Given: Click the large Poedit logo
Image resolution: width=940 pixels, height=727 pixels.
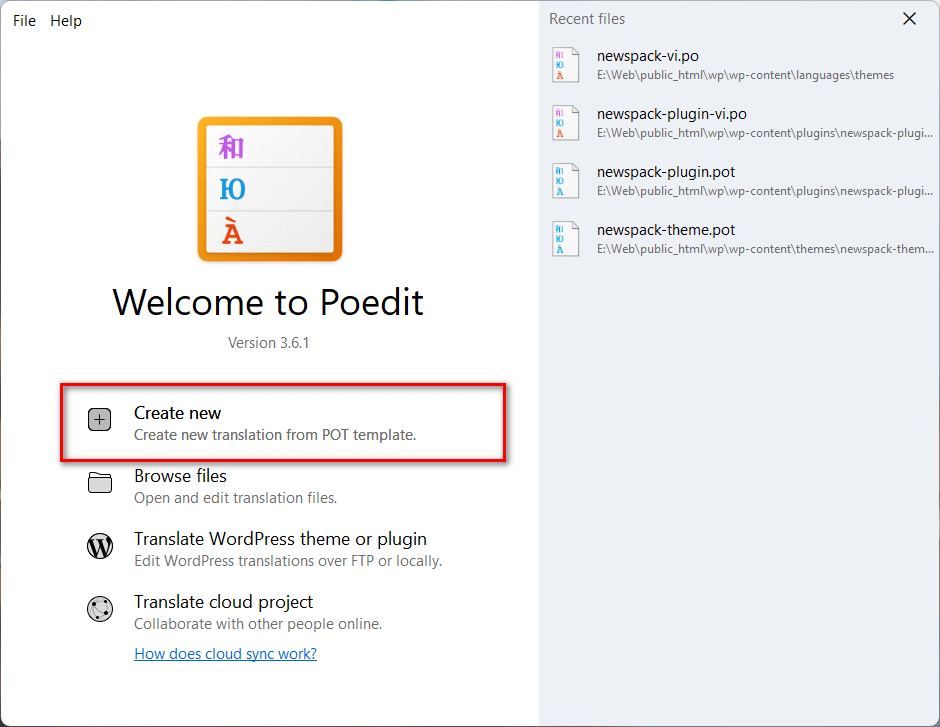Looking at the screenshot, I should point(270,189).
